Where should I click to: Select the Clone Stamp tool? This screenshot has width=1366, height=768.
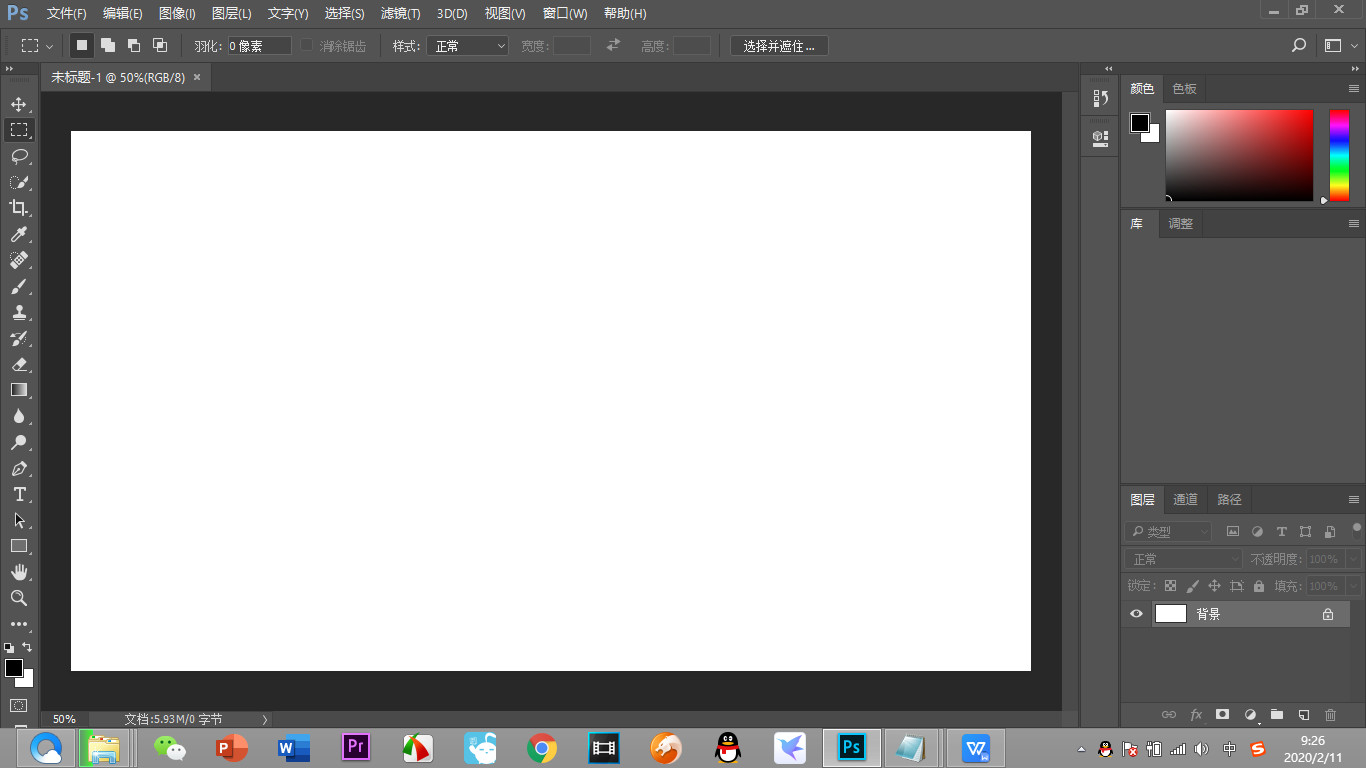click(19, 312)
